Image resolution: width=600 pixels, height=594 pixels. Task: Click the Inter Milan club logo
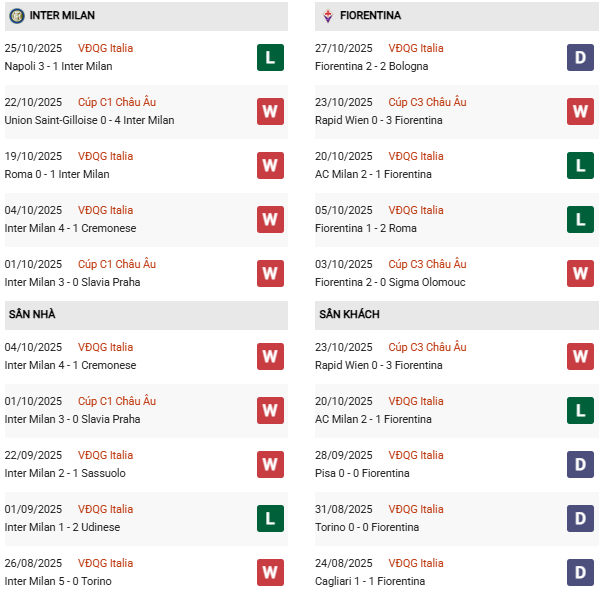click(x=16, y=16)
